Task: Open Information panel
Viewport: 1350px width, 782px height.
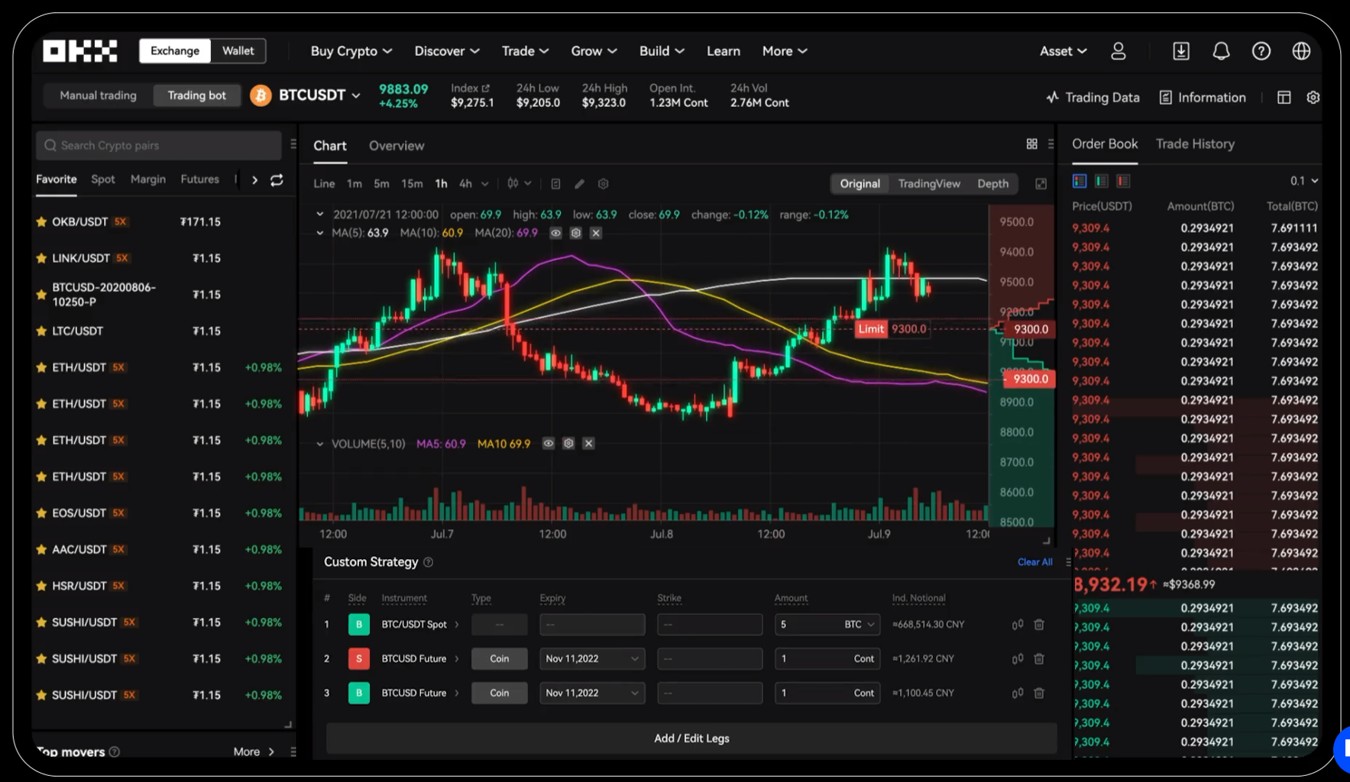Action: [1202, 97]
